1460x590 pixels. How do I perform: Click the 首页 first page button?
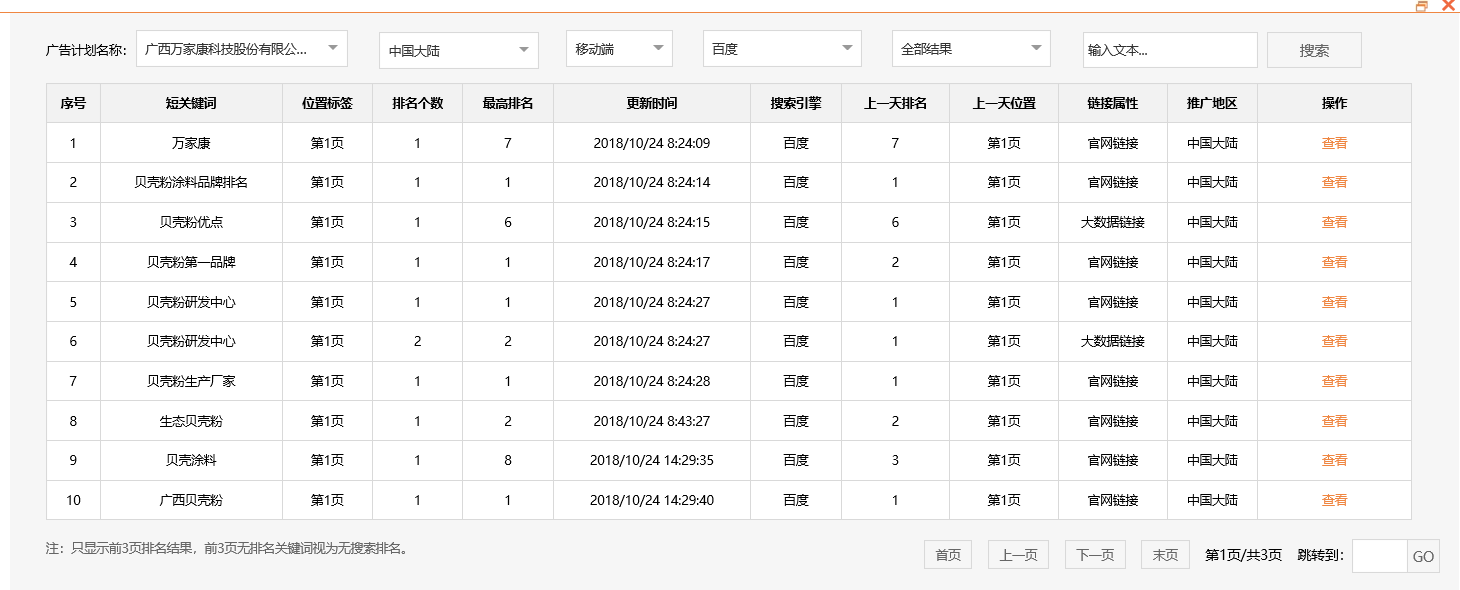tap(946, 554)
